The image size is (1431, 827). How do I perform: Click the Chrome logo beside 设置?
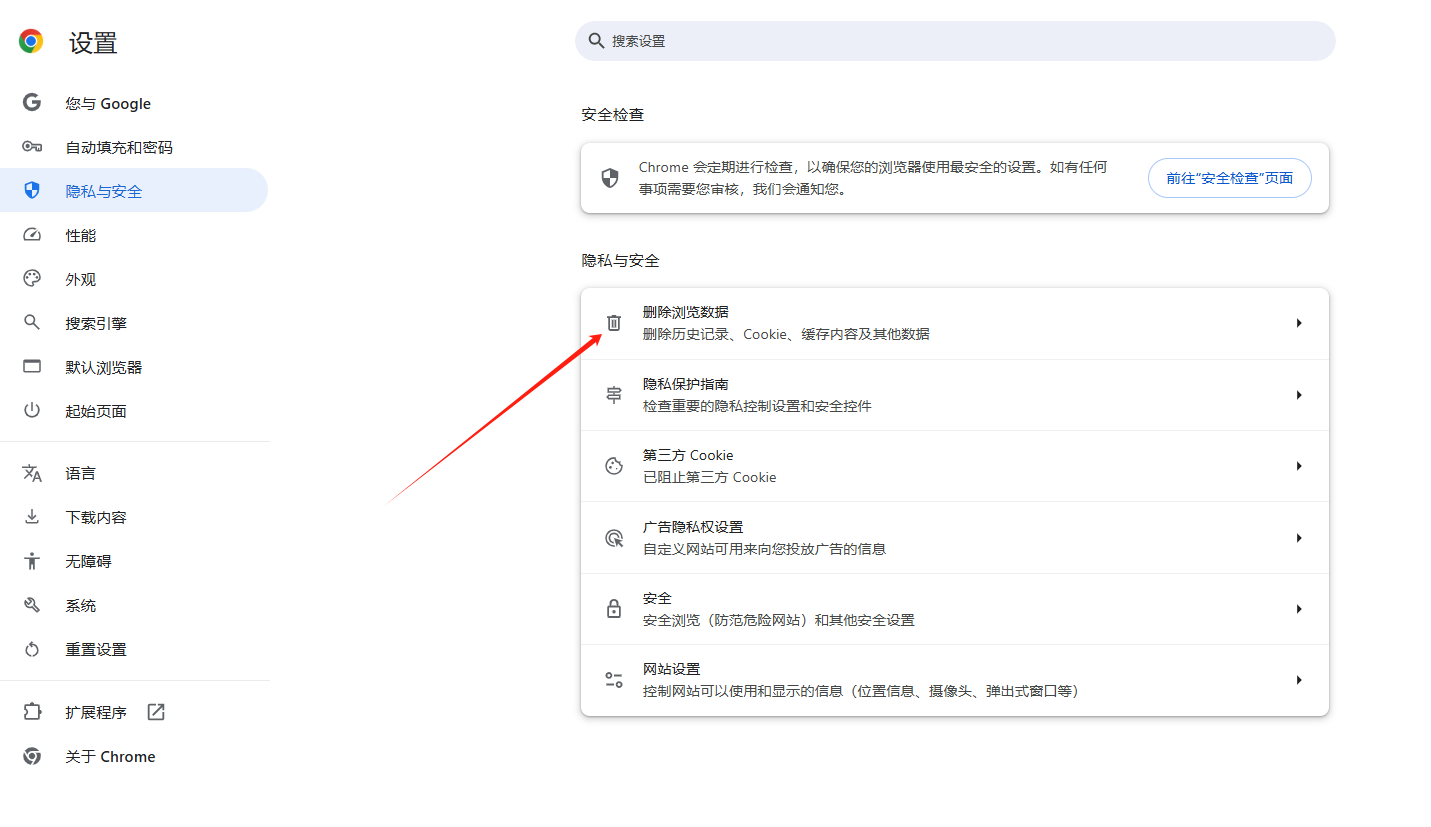pyautogui.click(x=31, y=41)
